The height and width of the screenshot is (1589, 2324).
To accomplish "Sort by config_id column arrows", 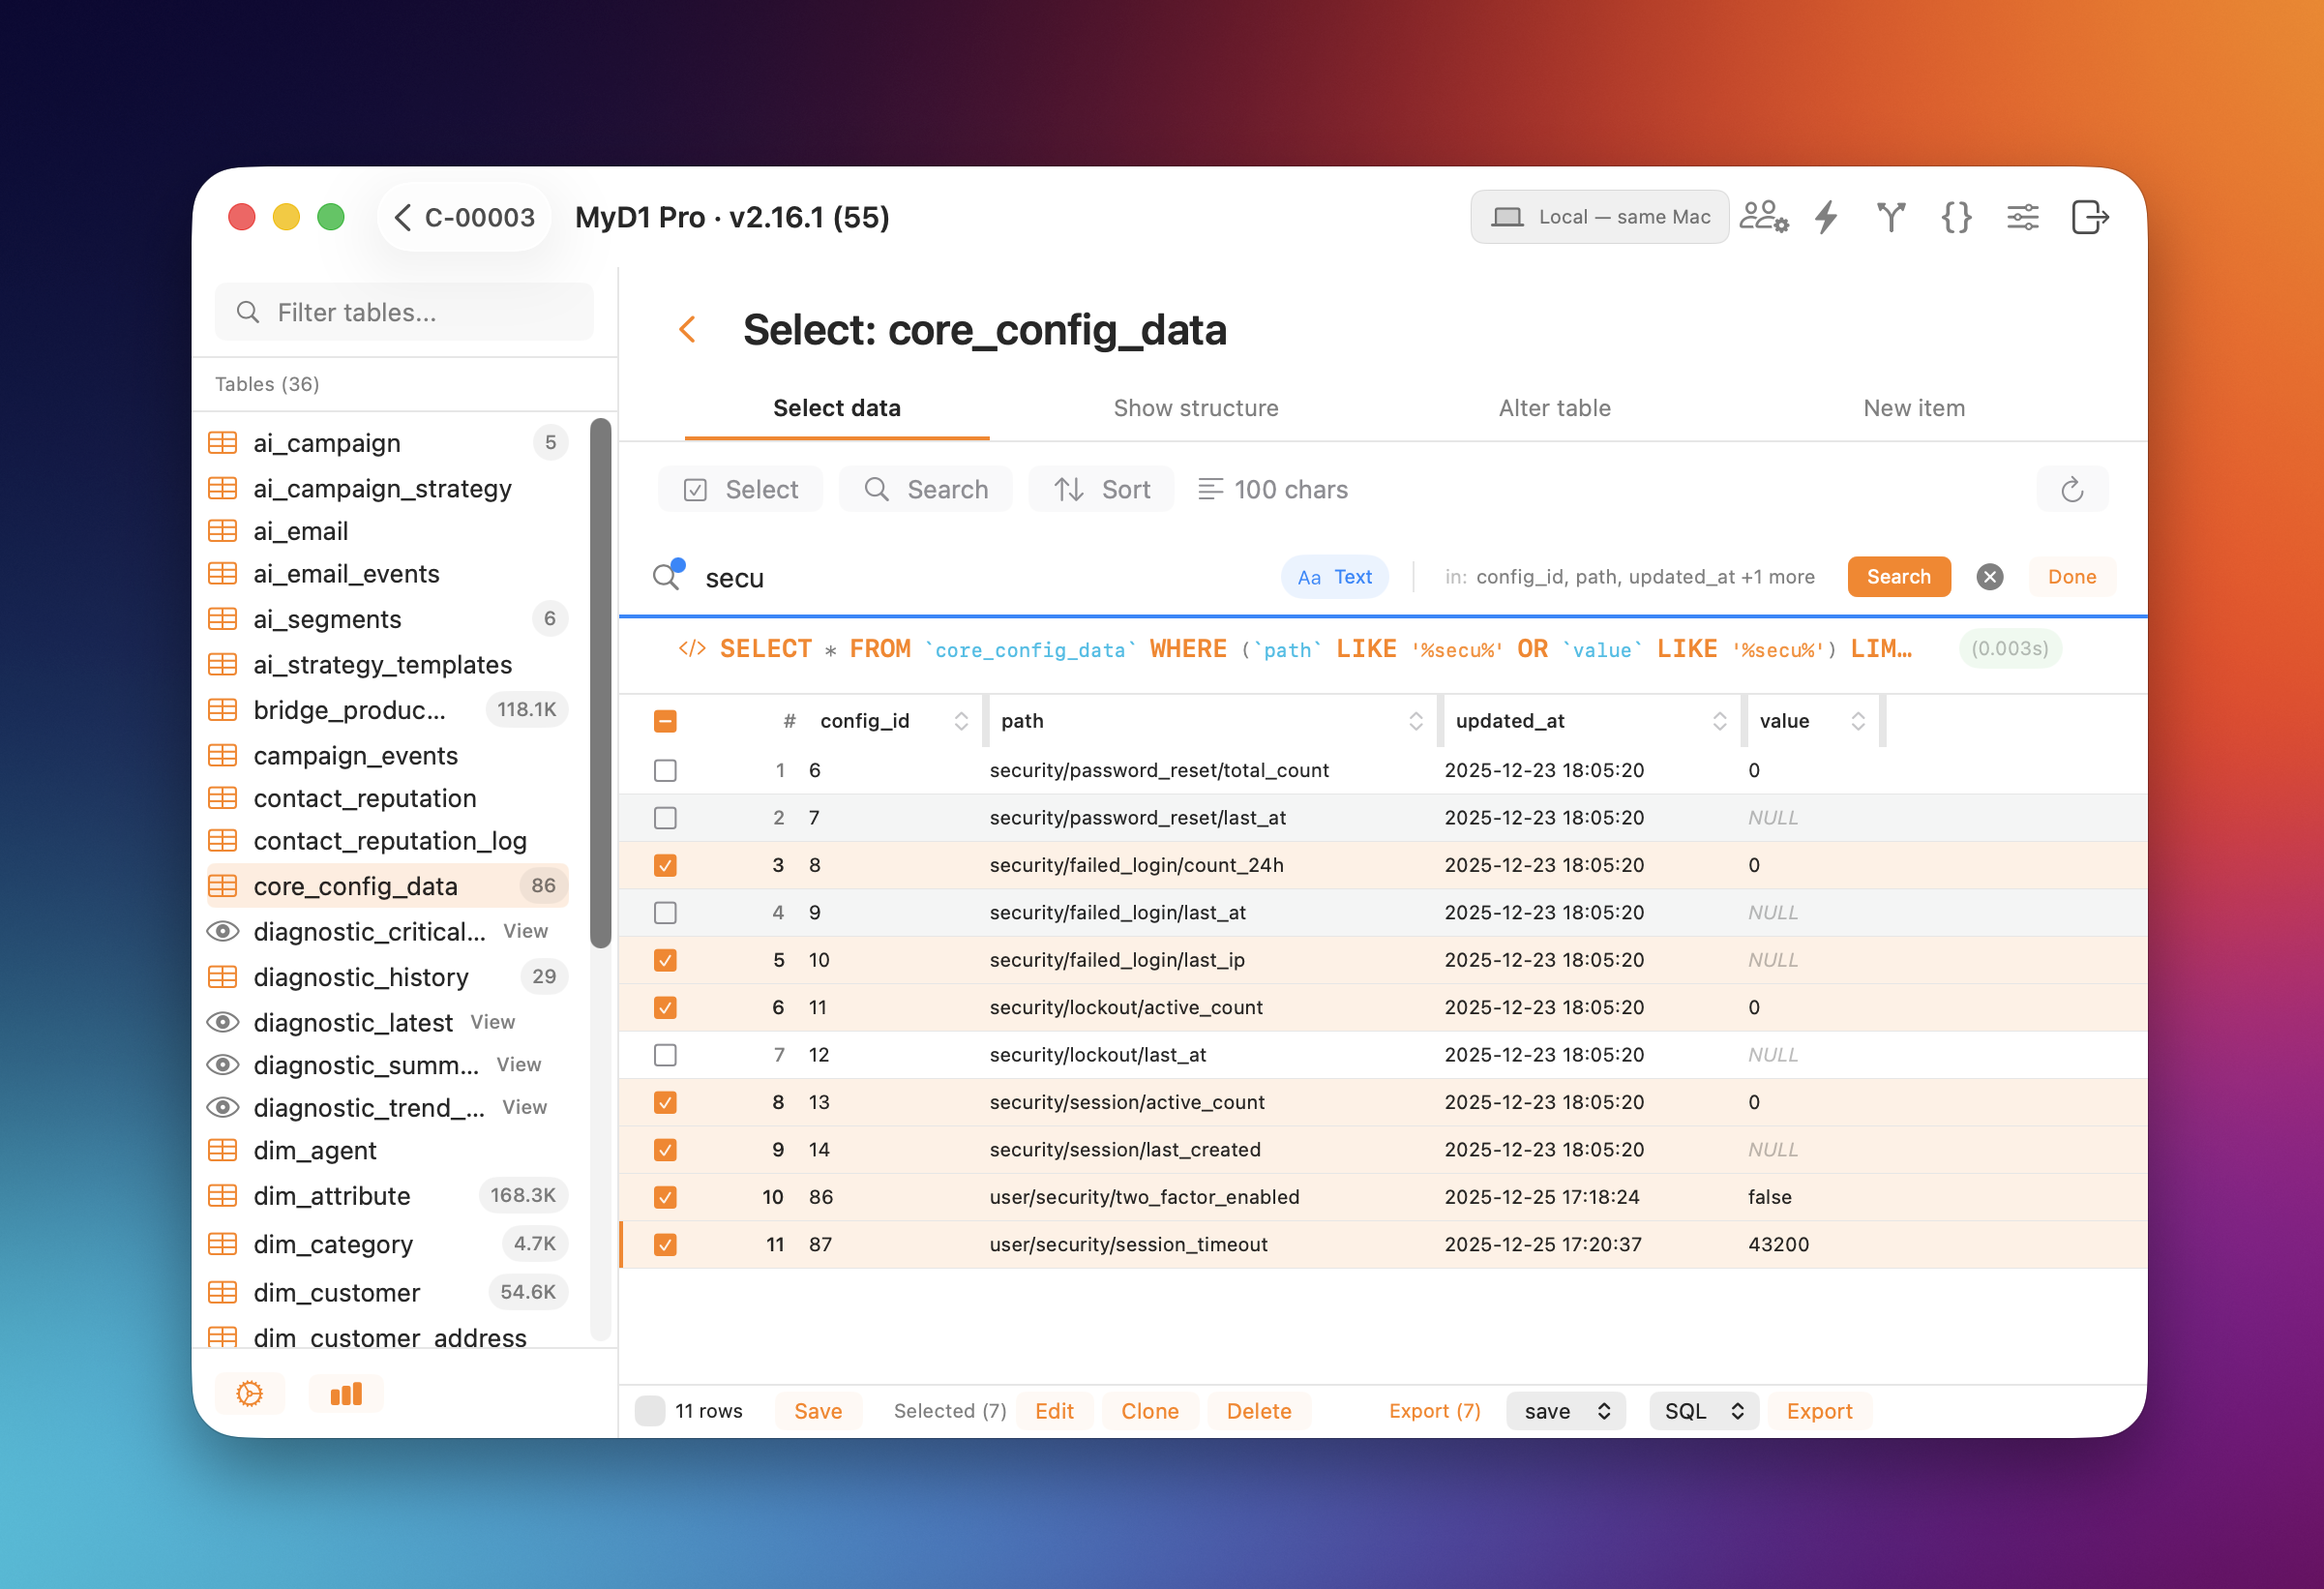I will click(x=961, y=721).
